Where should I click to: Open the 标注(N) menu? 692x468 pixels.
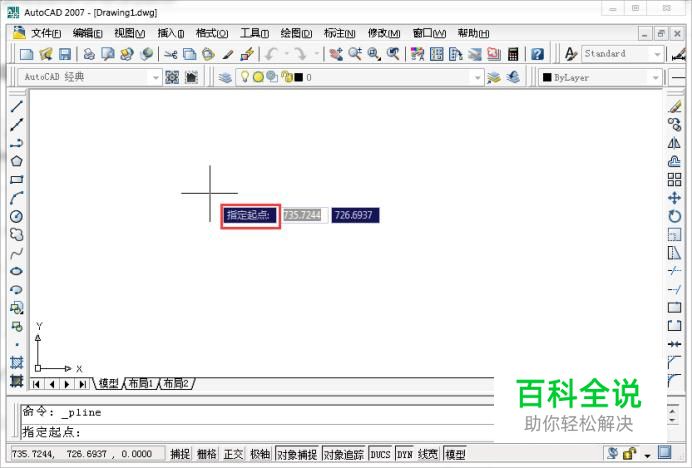click(339, 33)
